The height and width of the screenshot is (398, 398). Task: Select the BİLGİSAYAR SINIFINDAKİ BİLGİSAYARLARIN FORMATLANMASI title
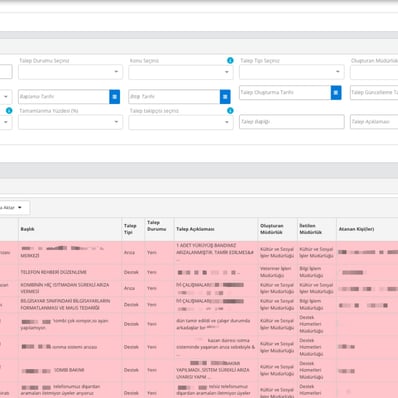tap(65, 304)
